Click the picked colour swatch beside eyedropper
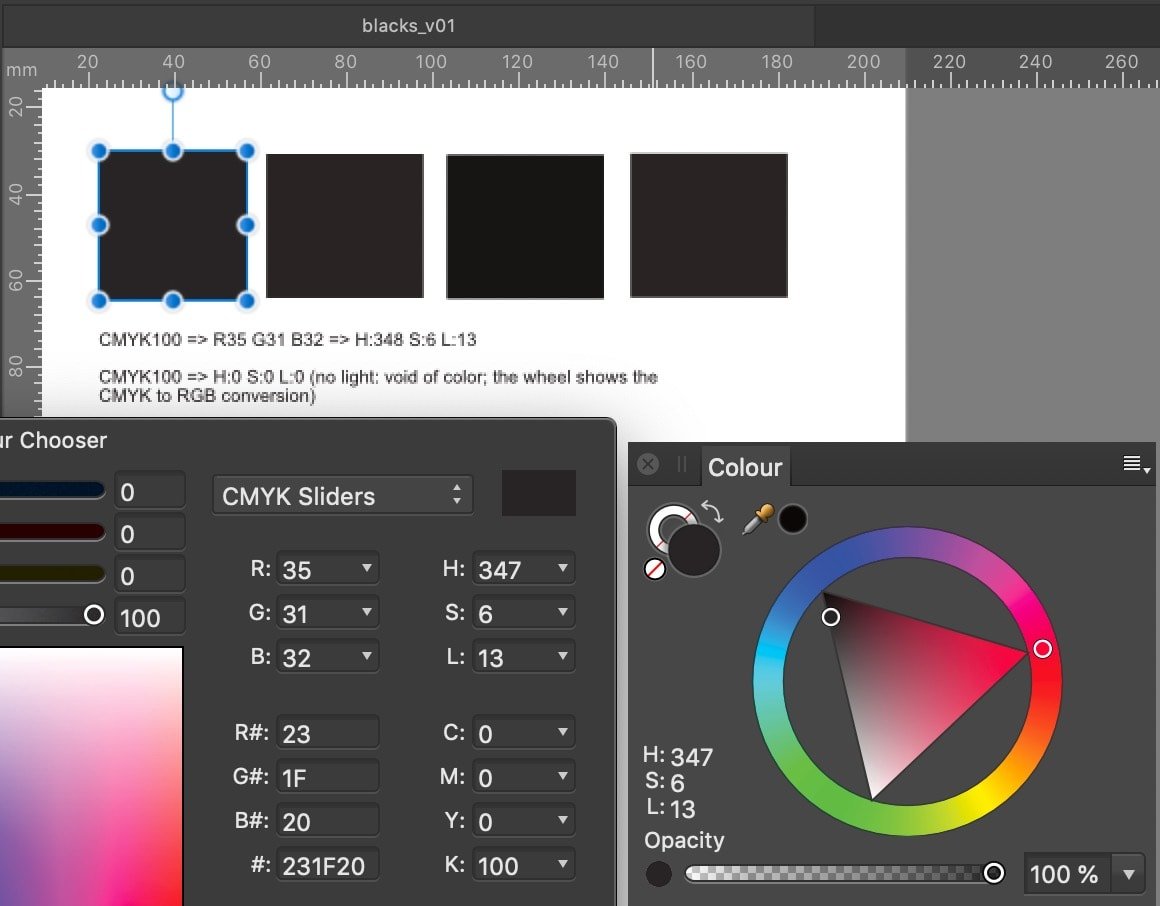Image resolution: width=1160 pixels, height=906 pixels. (x=792, y=519)
